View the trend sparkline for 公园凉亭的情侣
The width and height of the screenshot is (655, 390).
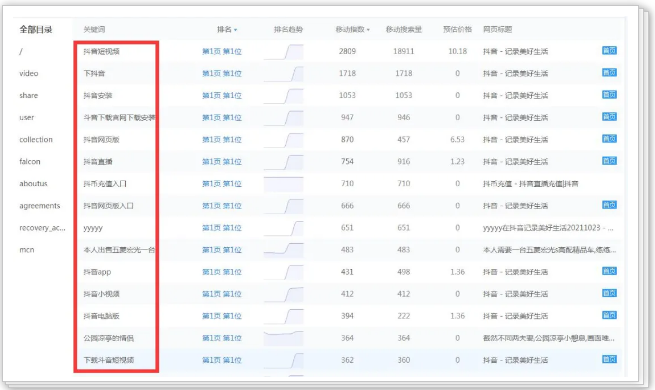[x=284, y=338]
